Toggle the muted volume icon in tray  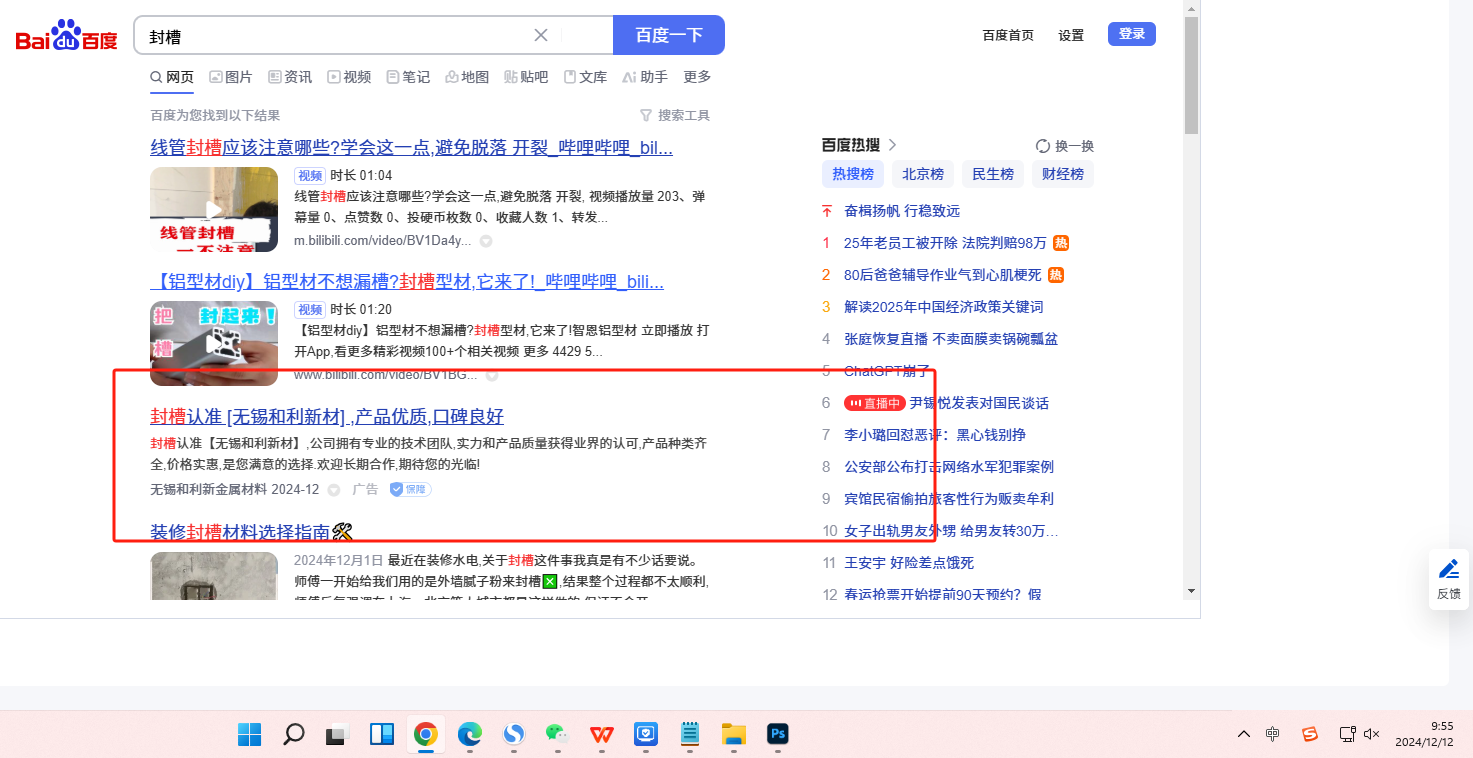pyautogui.click(x=1372, y=734)
